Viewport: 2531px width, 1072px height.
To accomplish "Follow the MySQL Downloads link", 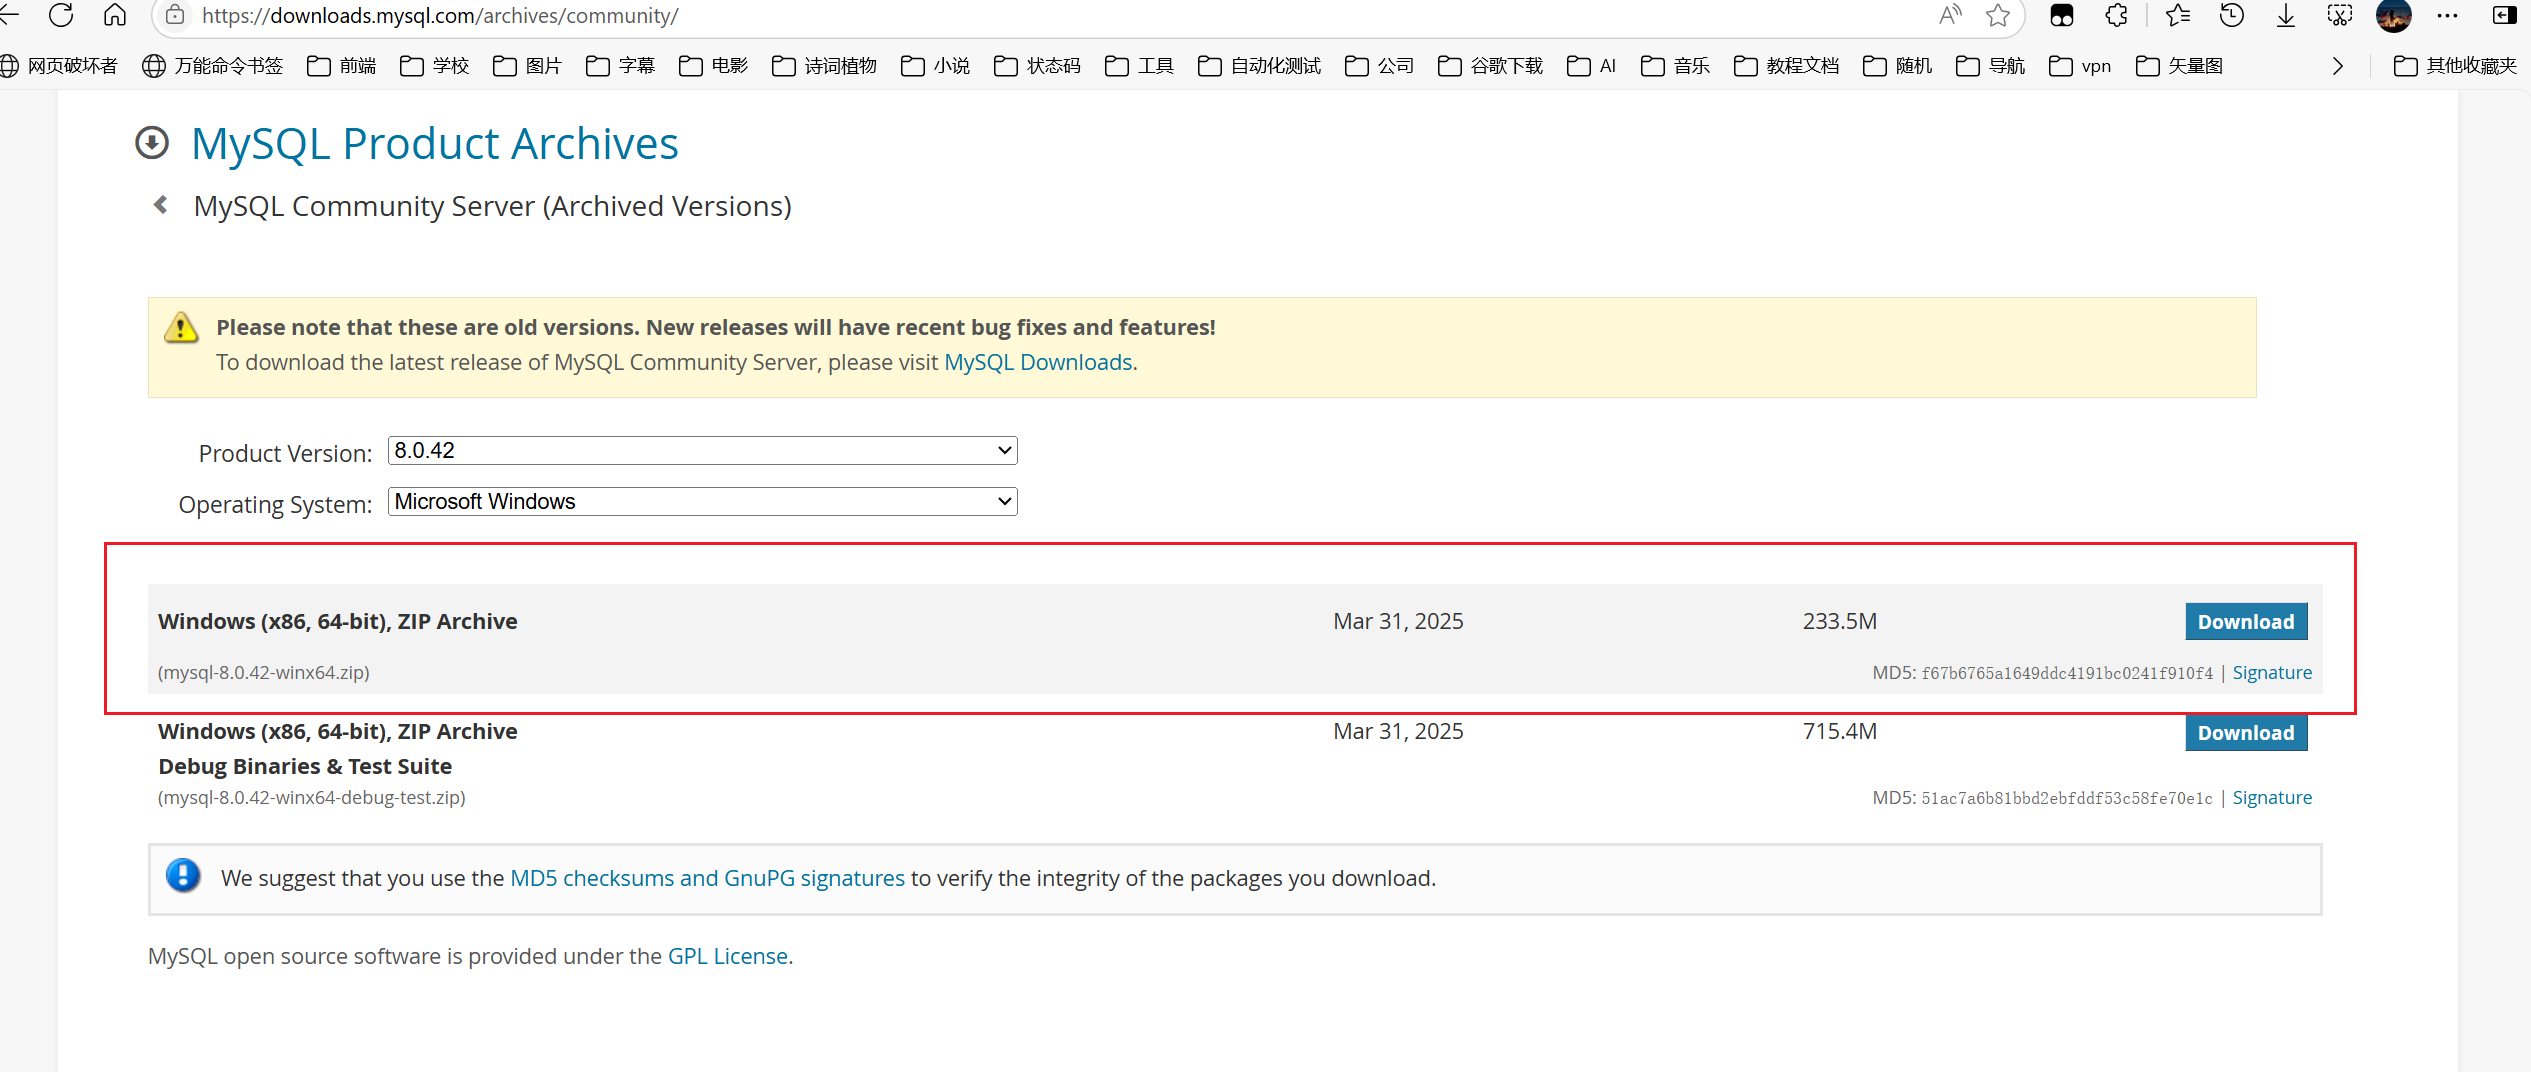I will pos(1038,362).
